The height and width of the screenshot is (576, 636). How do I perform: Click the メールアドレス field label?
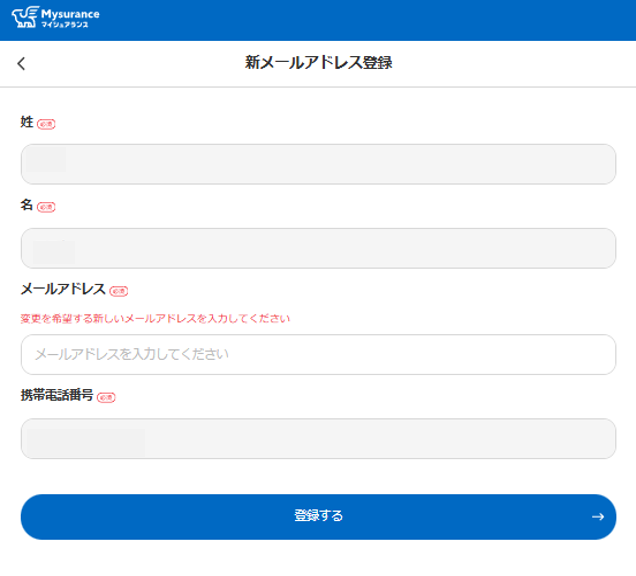tap(63, 289)
